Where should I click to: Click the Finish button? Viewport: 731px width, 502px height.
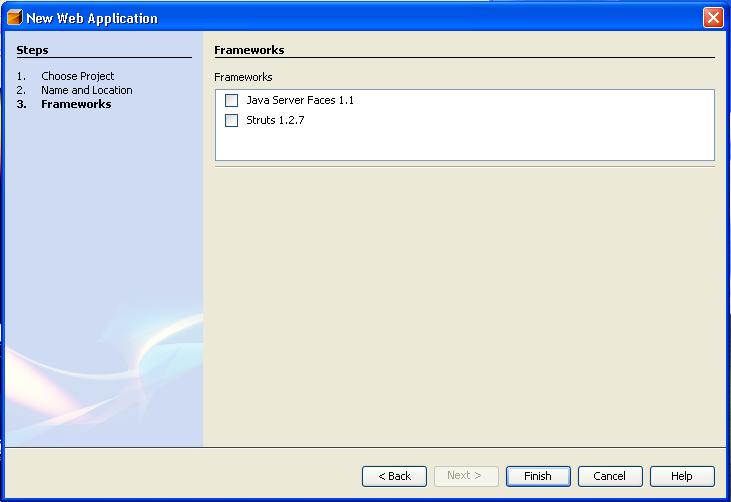click(538, 476)
